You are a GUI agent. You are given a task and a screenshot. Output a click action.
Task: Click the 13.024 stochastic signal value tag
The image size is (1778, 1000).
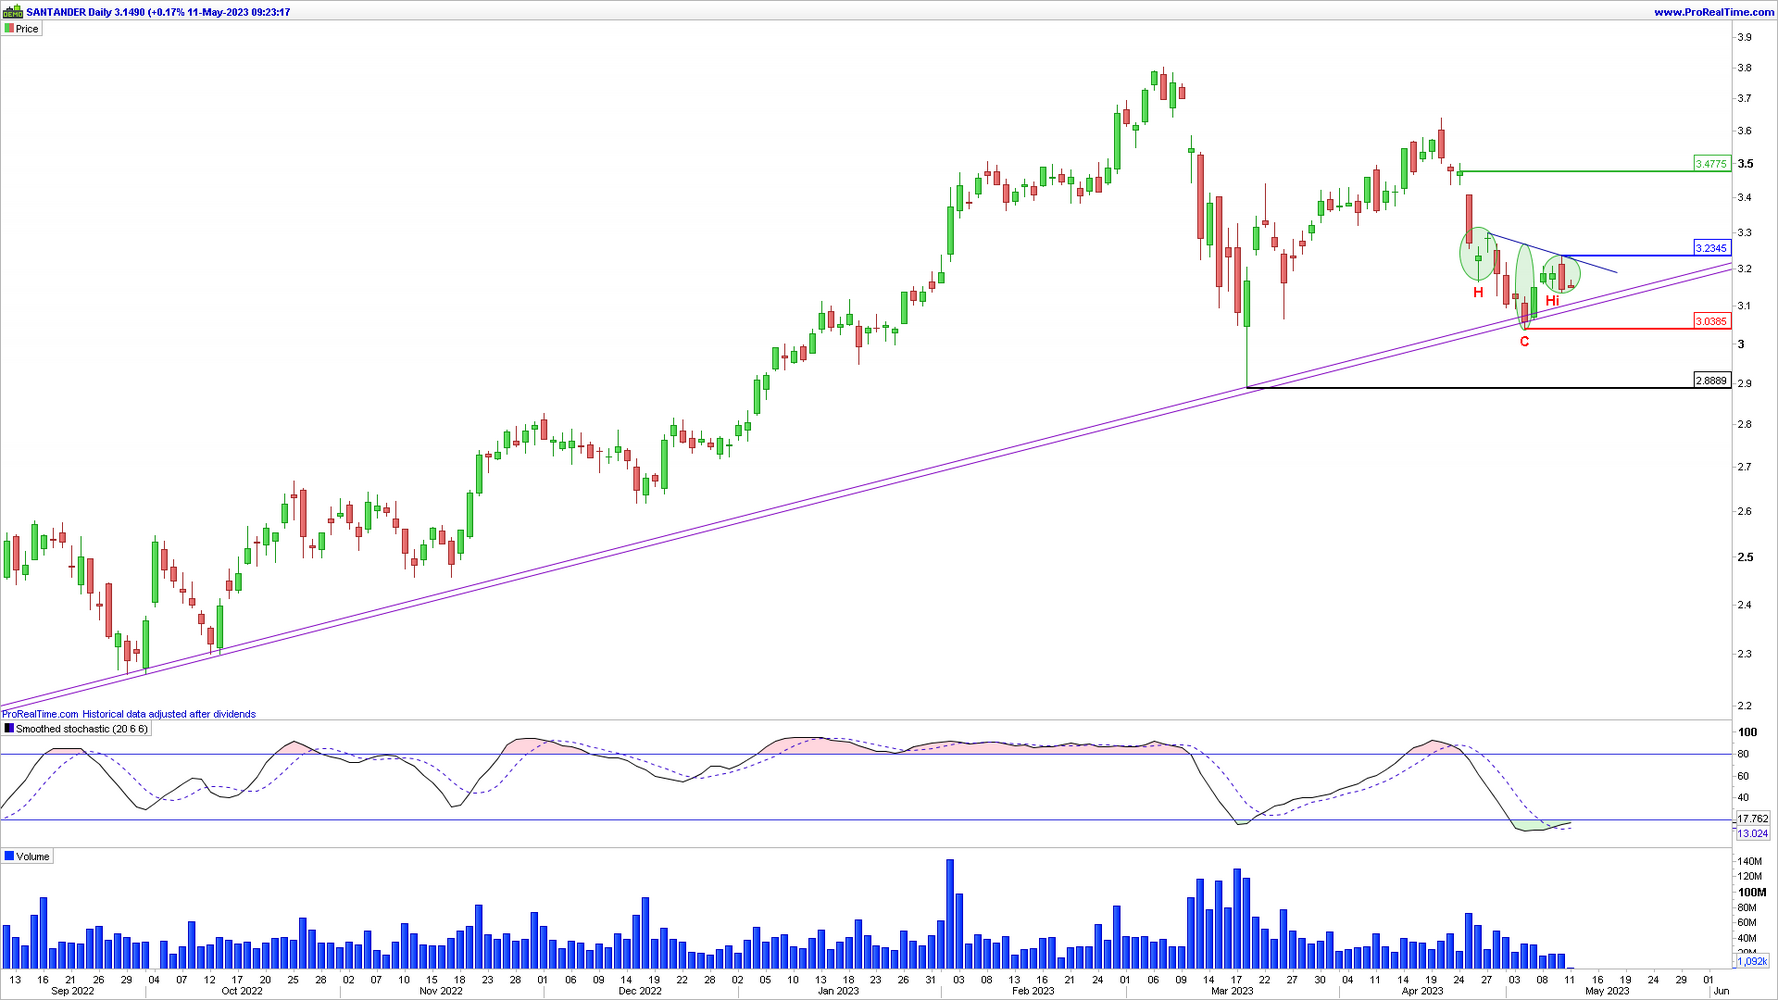coord(1752,834)
